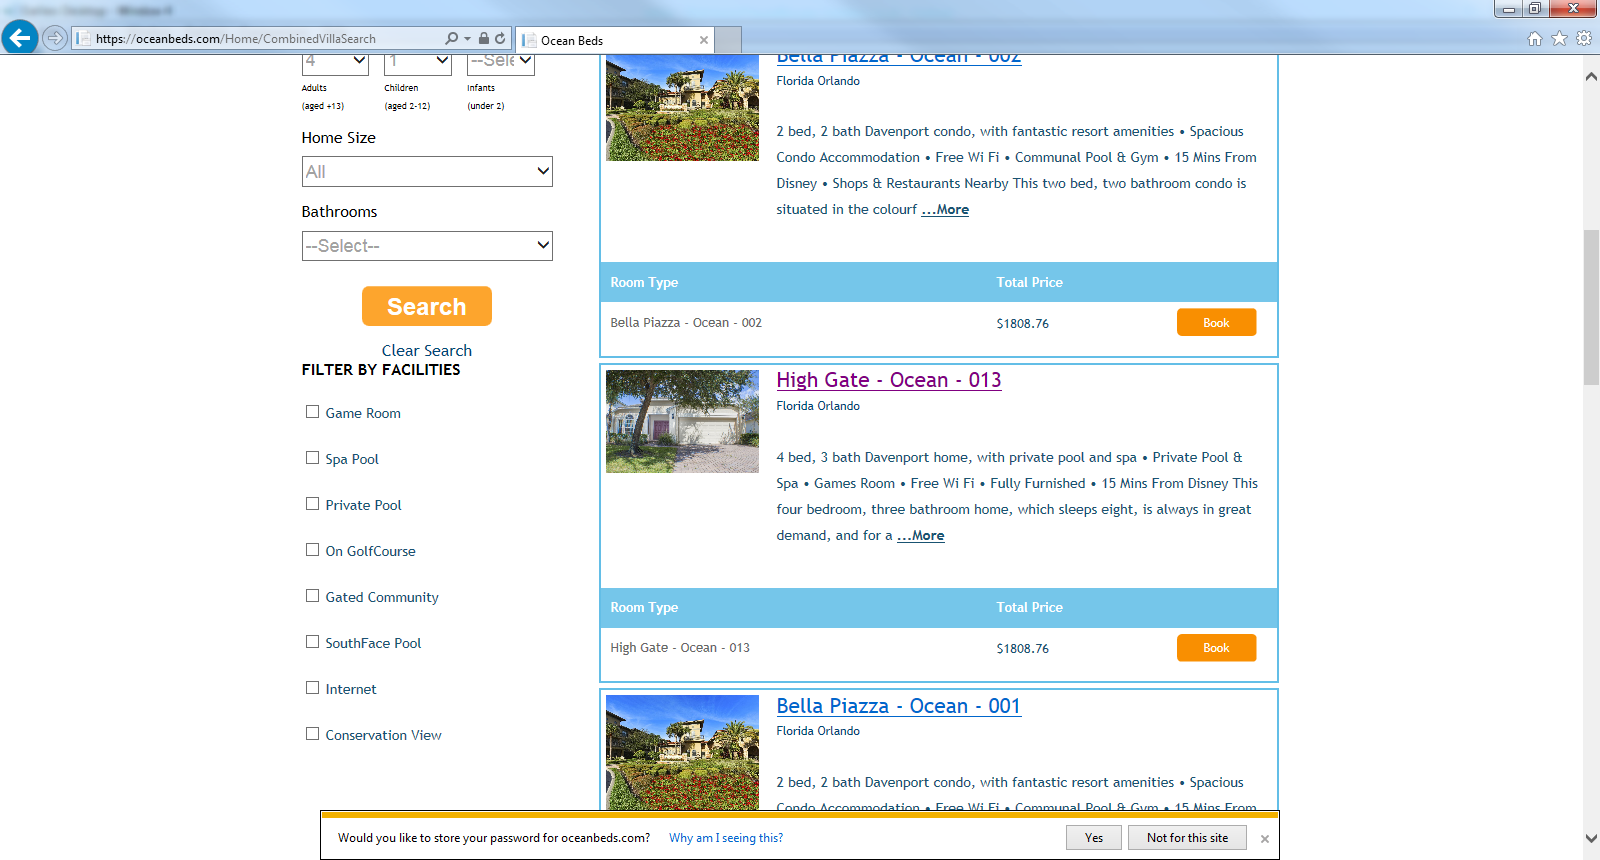Click the FILTER BY FACILITIES heading

(x=381, y=370)
